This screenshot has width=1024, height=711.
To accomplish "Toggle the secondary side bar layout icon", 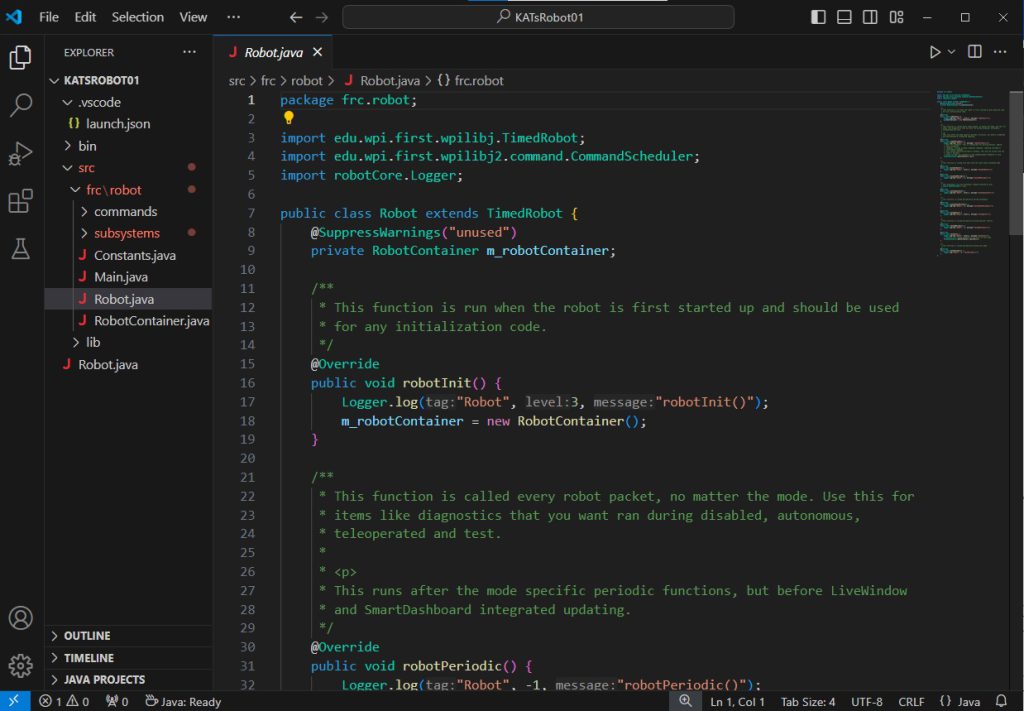I will pos(871,18).
